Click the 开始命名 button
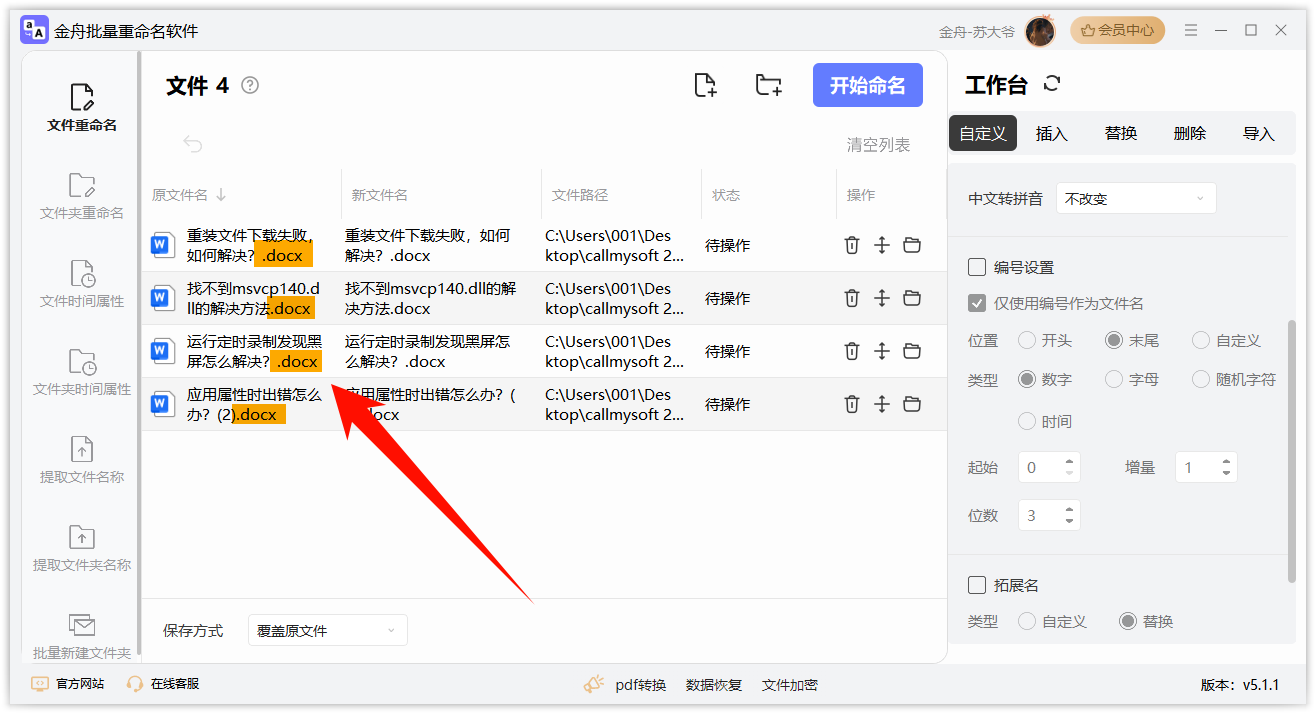 867,85
